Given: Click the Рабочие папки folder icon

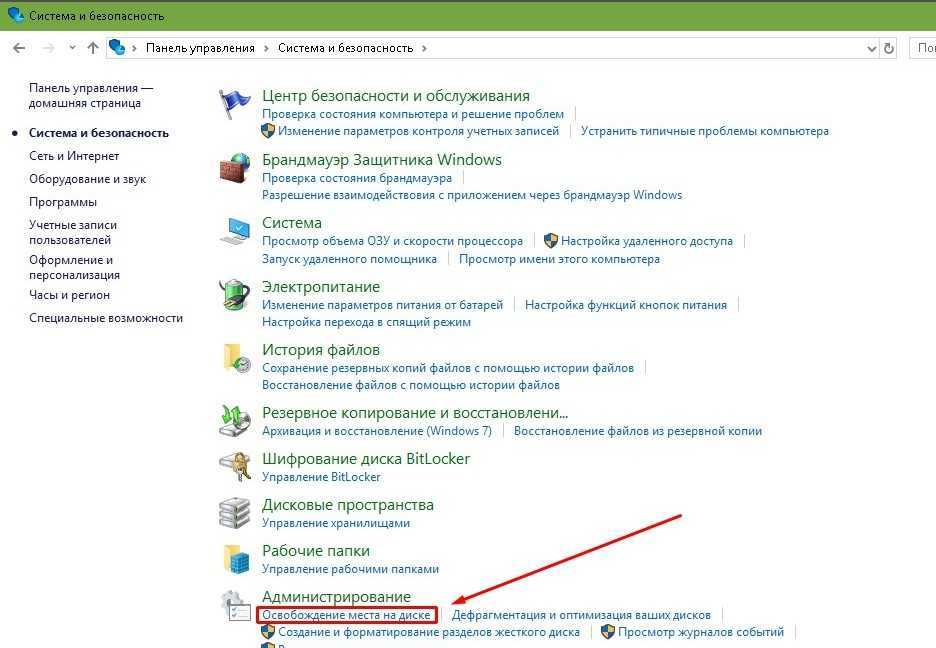Looking at the screenshot, I should pos(235,558).
